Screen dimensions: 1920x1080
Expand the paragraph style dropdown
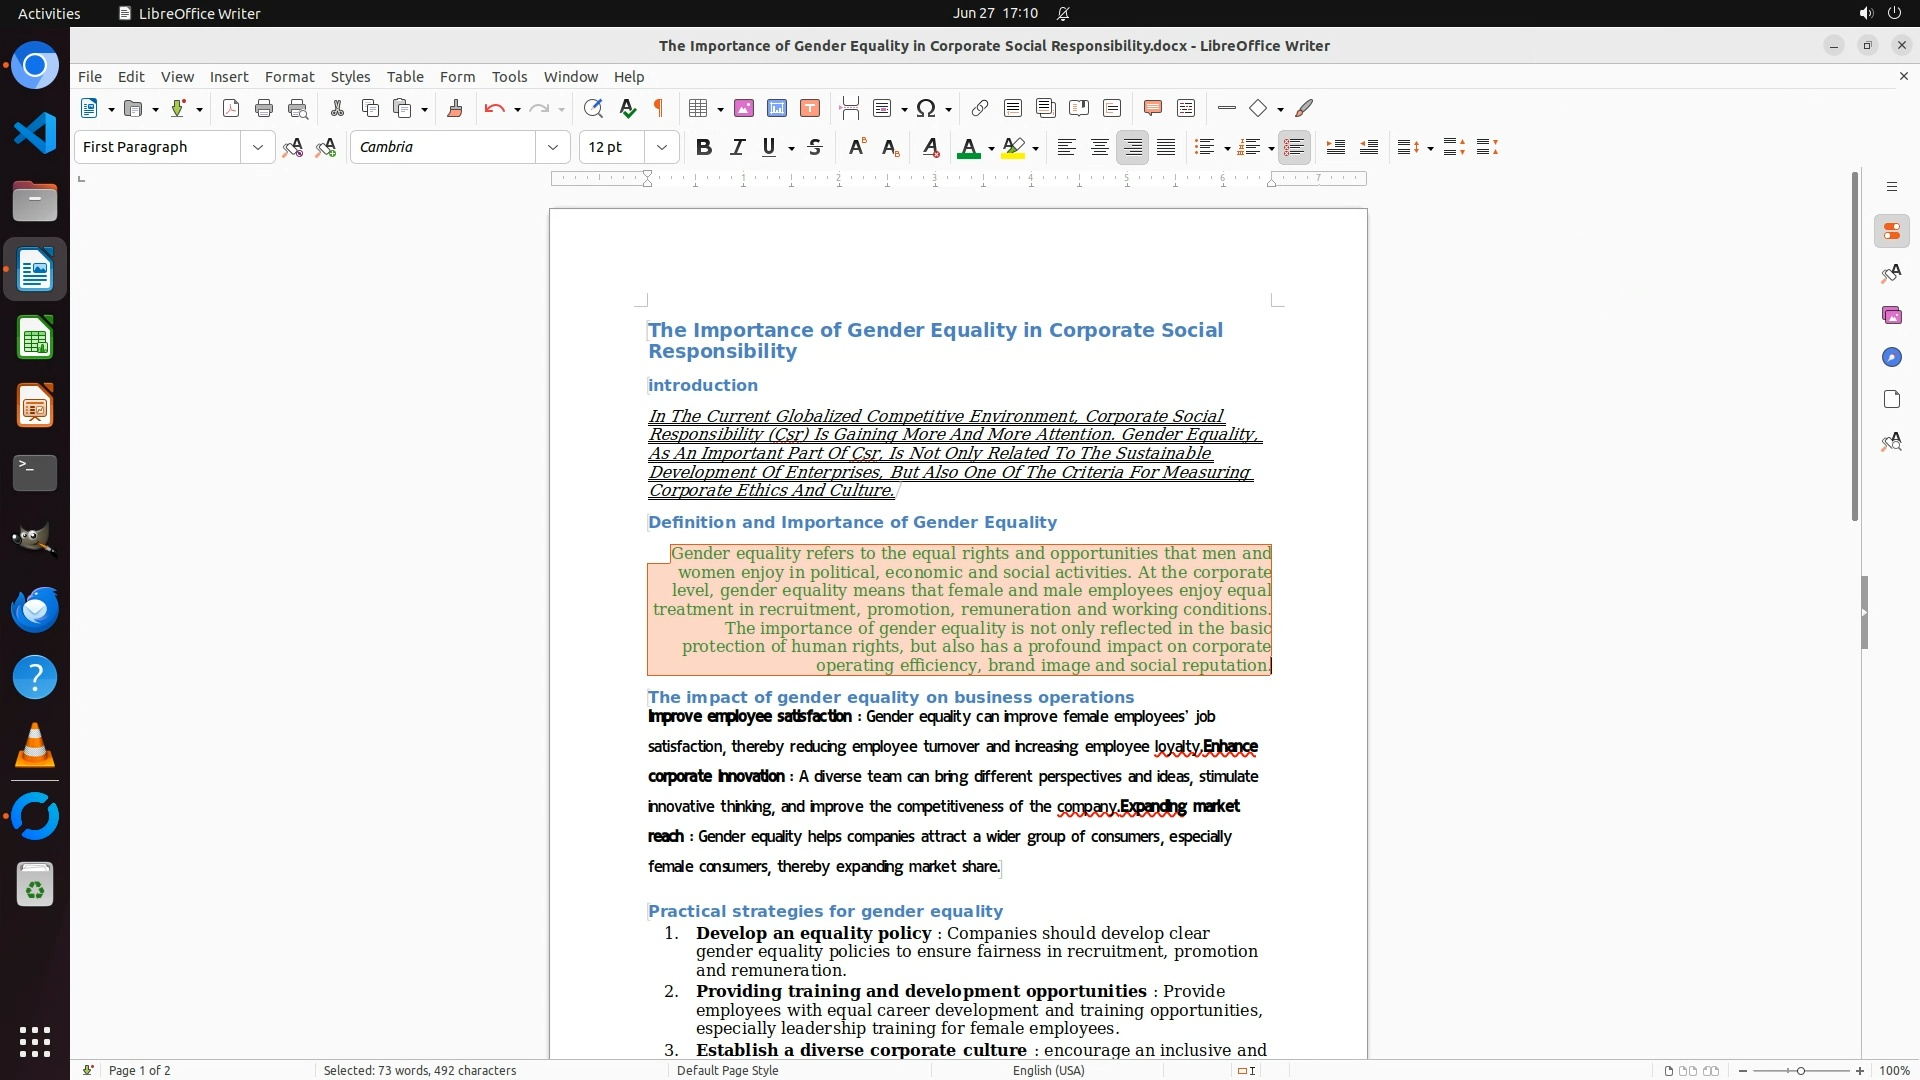[x=257, y=147]
